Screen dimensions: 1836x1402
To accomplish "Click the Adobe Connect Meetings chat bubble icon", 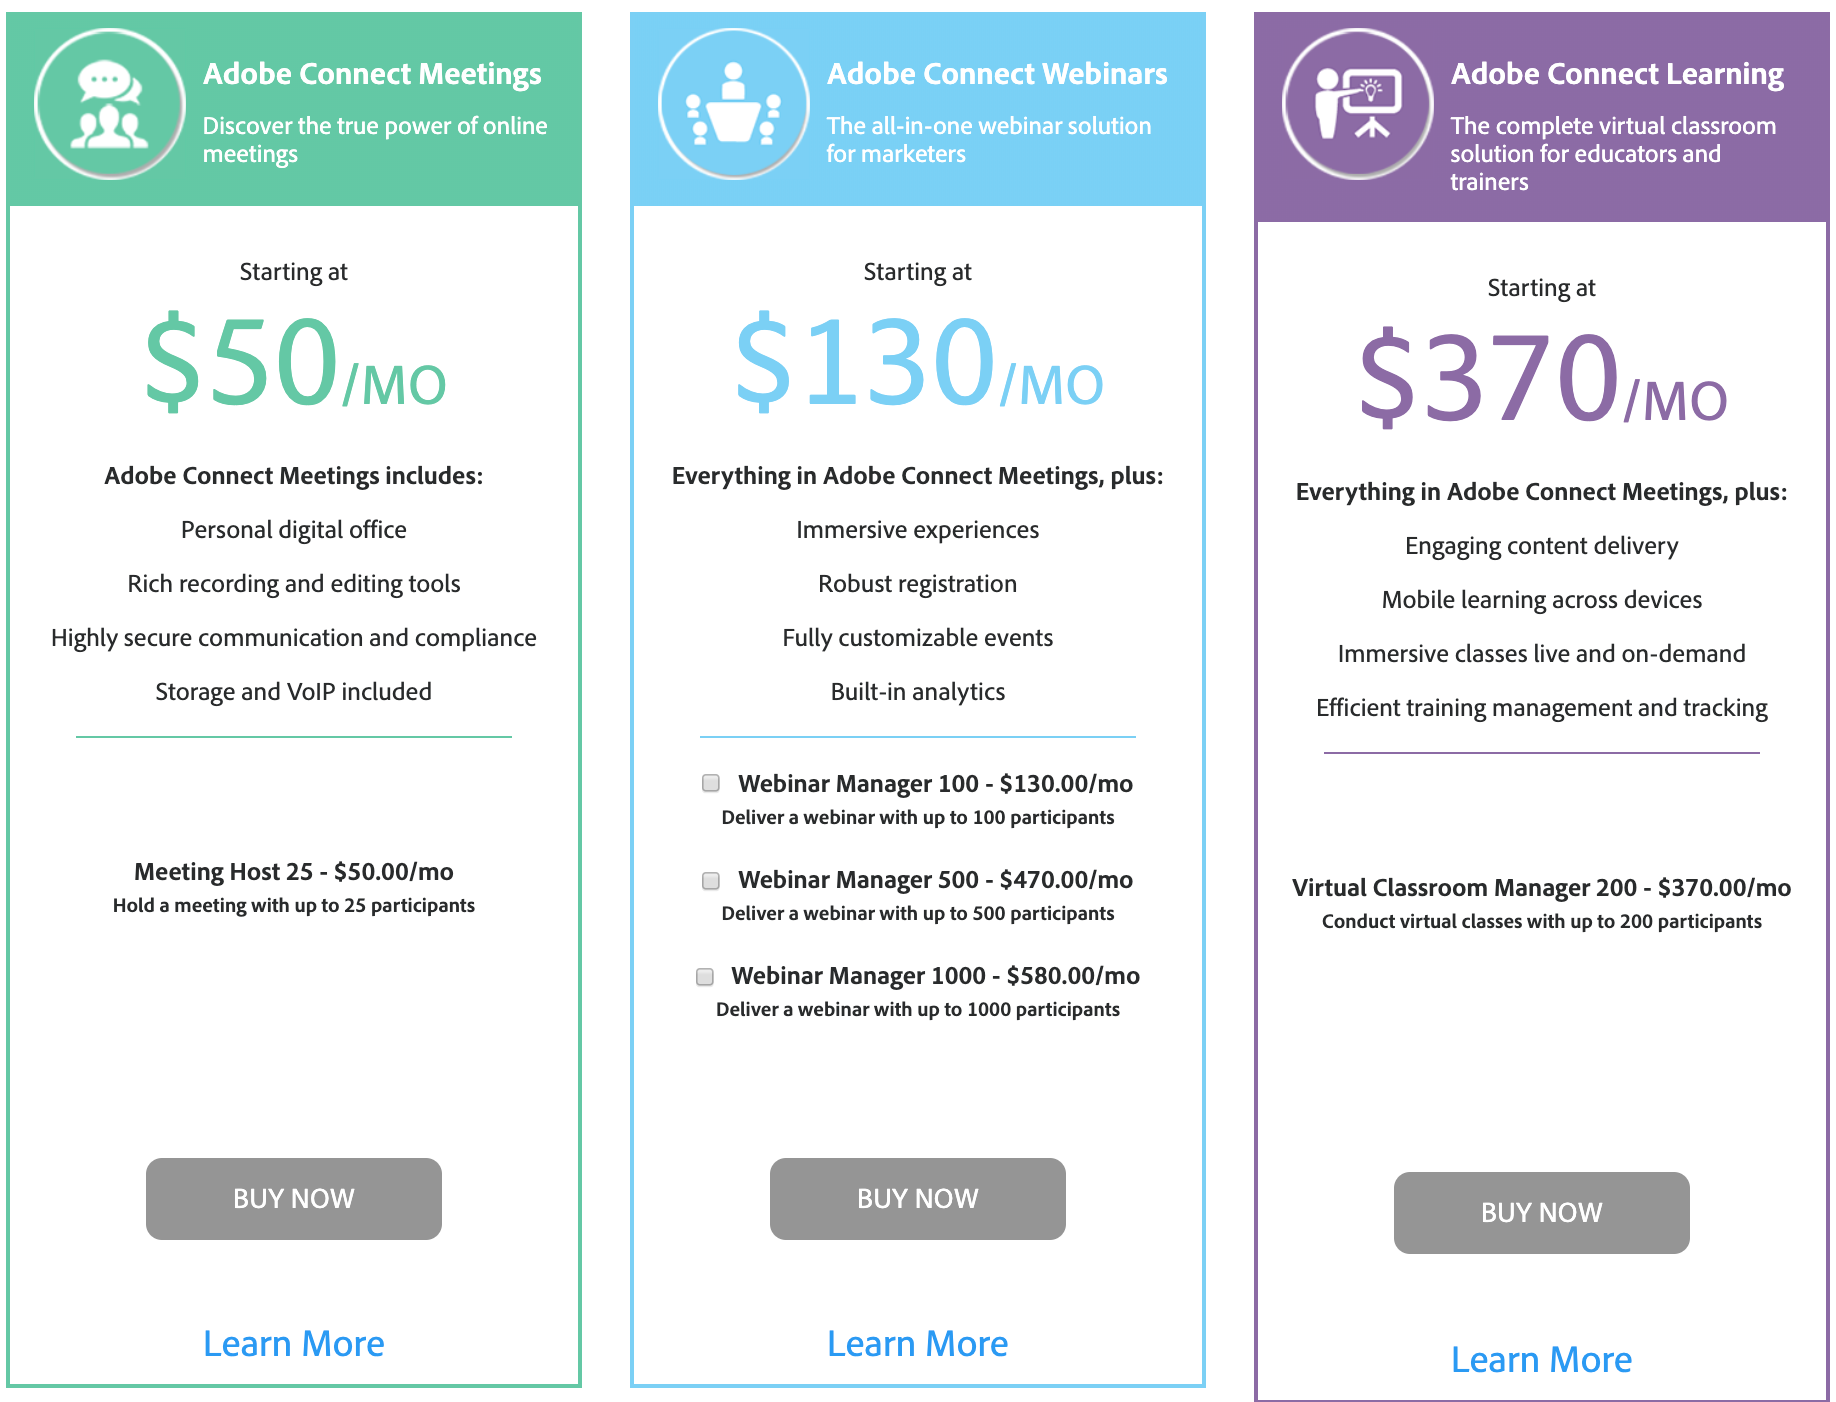I will pyautogui.click(x=108, y=103).
